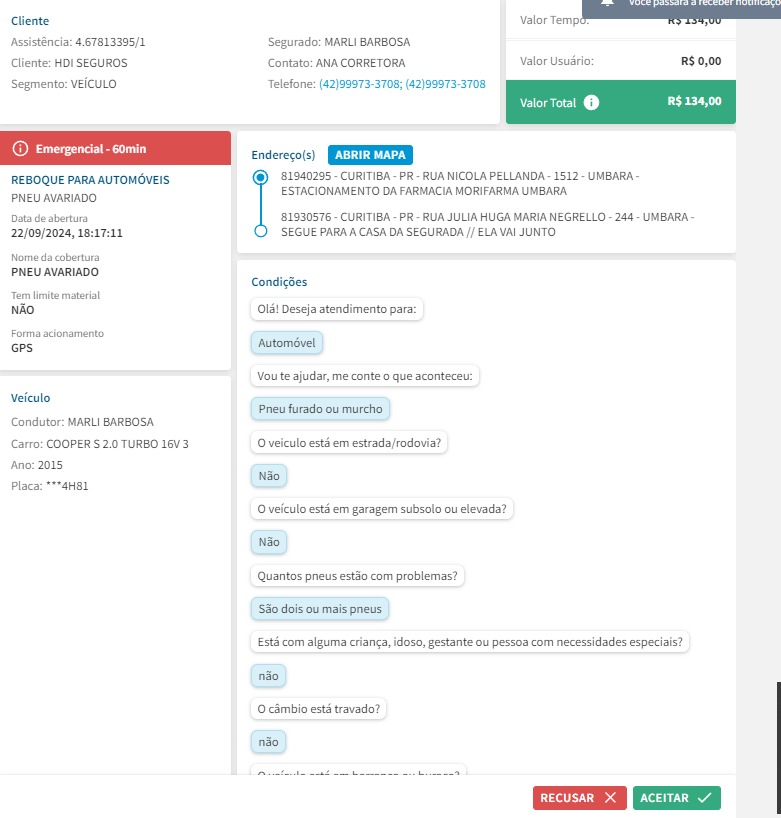
Task: Click the Rua Nicola Pellanda origin address
Action: coord(460,183)
